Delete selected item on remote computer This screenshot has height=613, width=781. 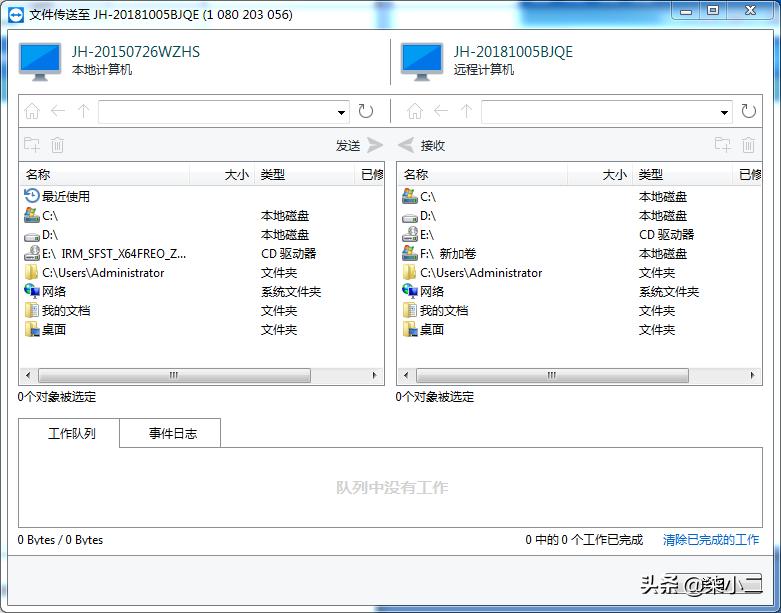click(x=748, y=145)
